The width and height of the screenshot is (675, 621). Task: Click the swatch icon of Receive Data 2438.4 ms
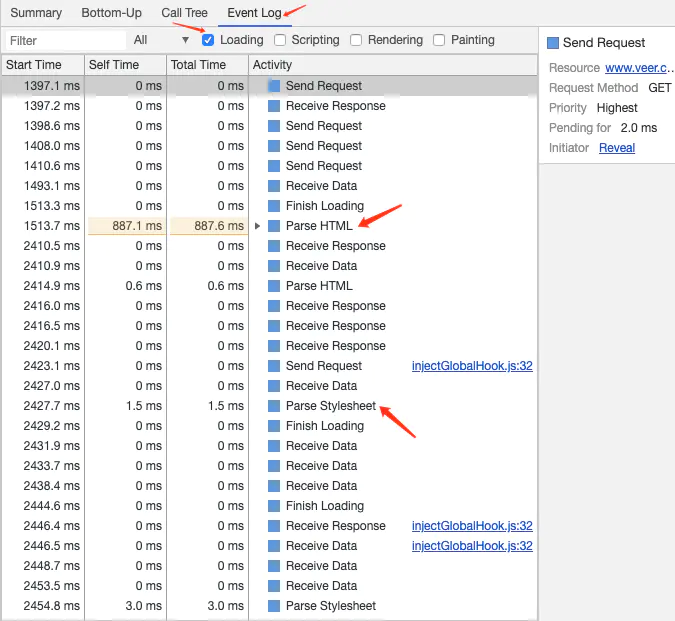point(274,486)
